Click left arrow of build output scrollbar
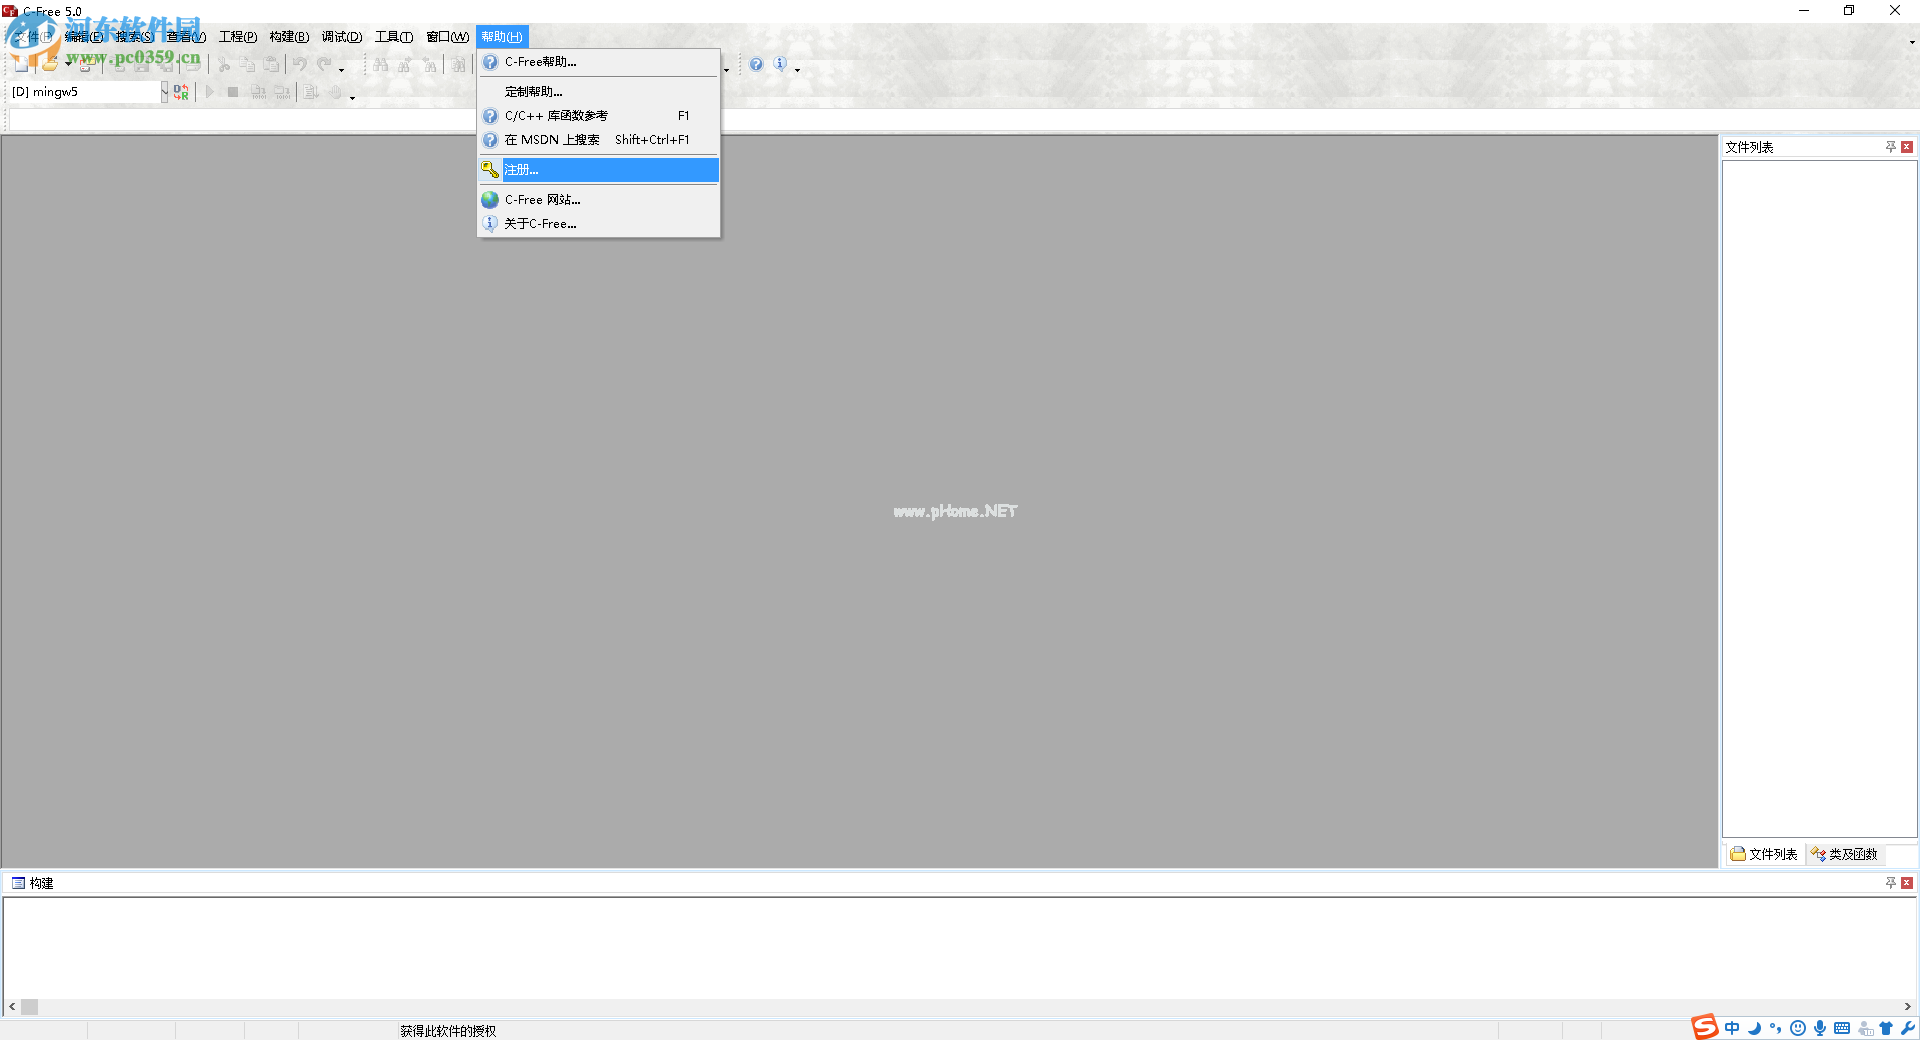This screenshot has width=1920, height=1040. 12,1007
